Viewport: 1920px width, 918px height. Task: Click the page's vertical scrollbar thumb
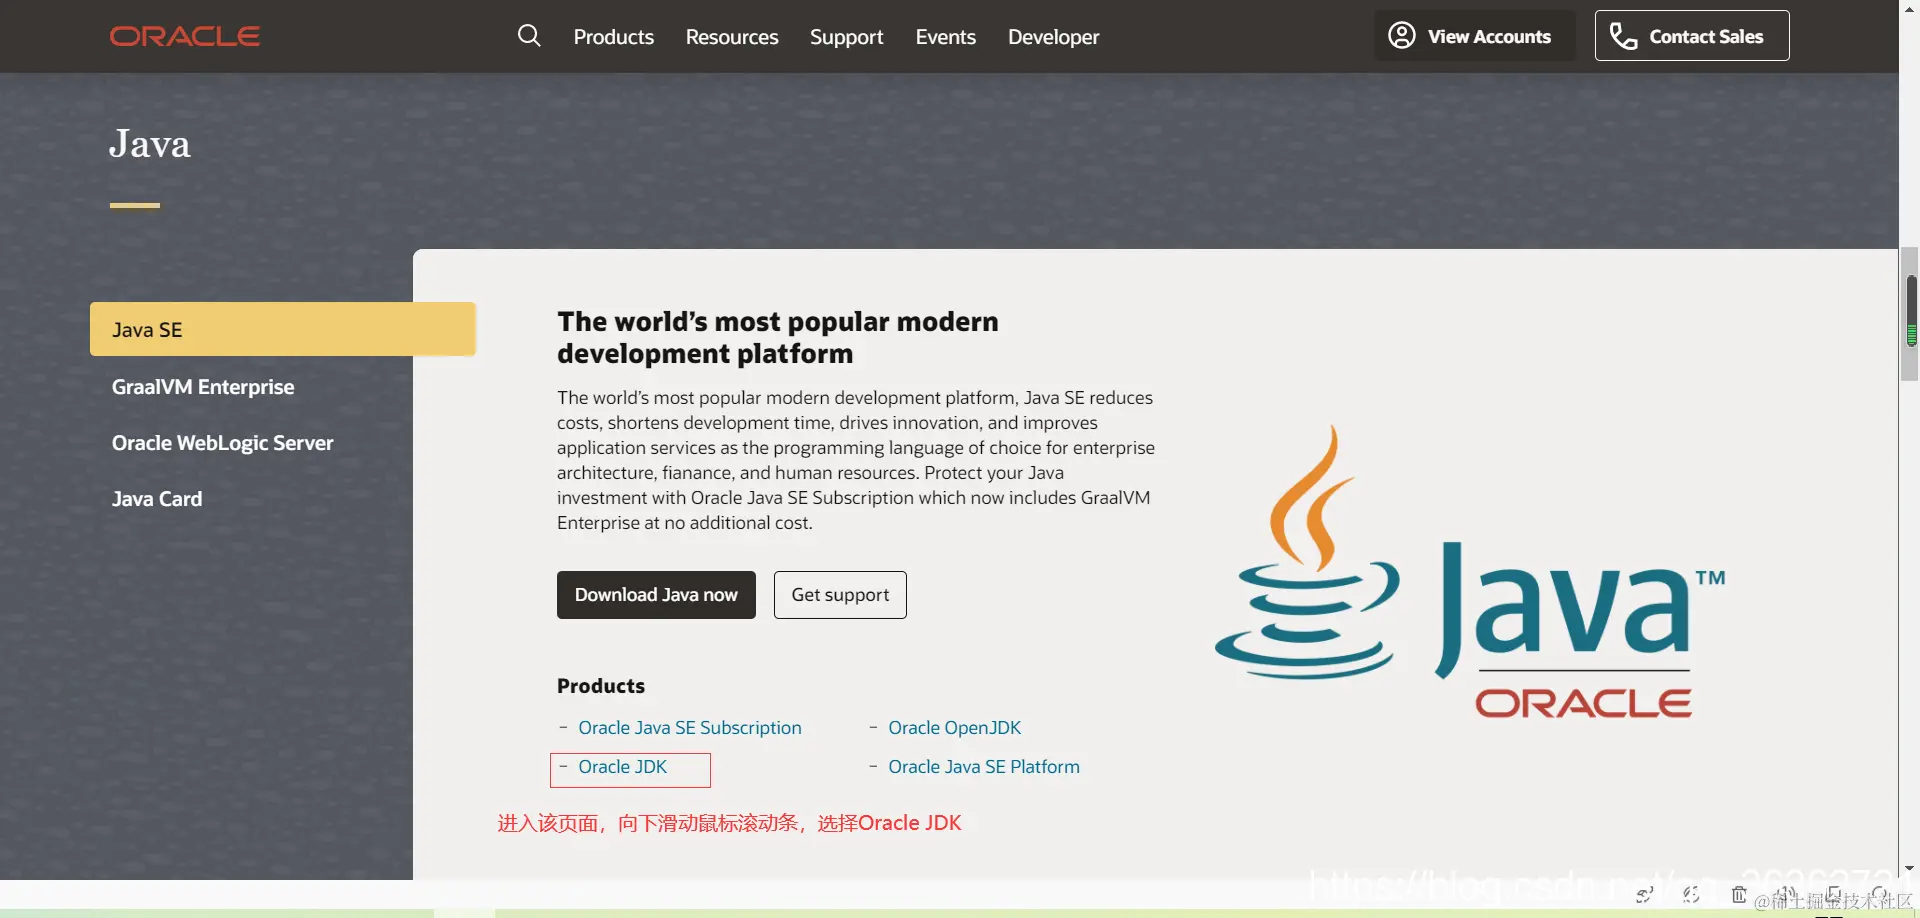(1911, 312)
